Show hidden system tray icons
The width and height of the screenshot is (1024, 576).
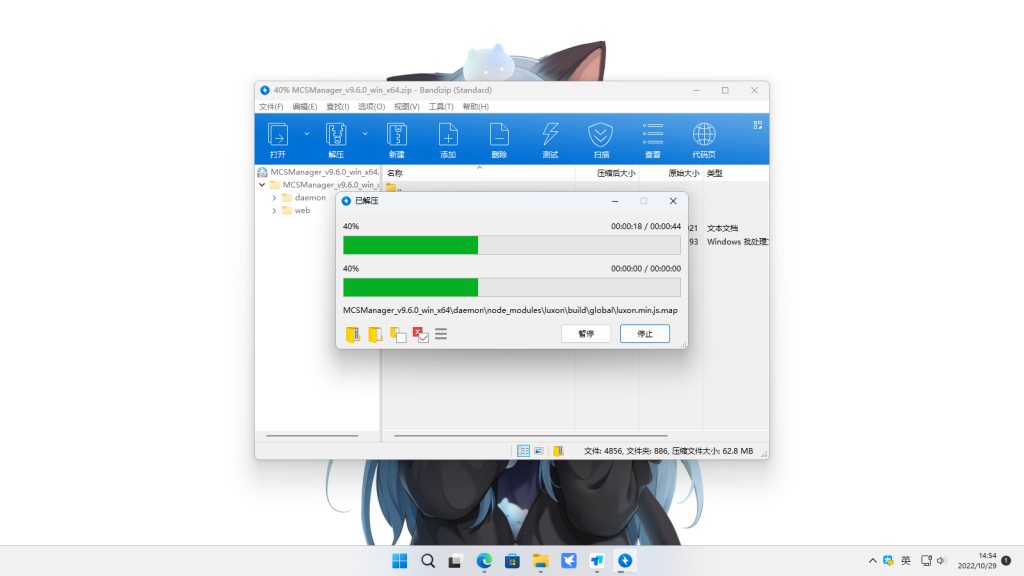872,561
